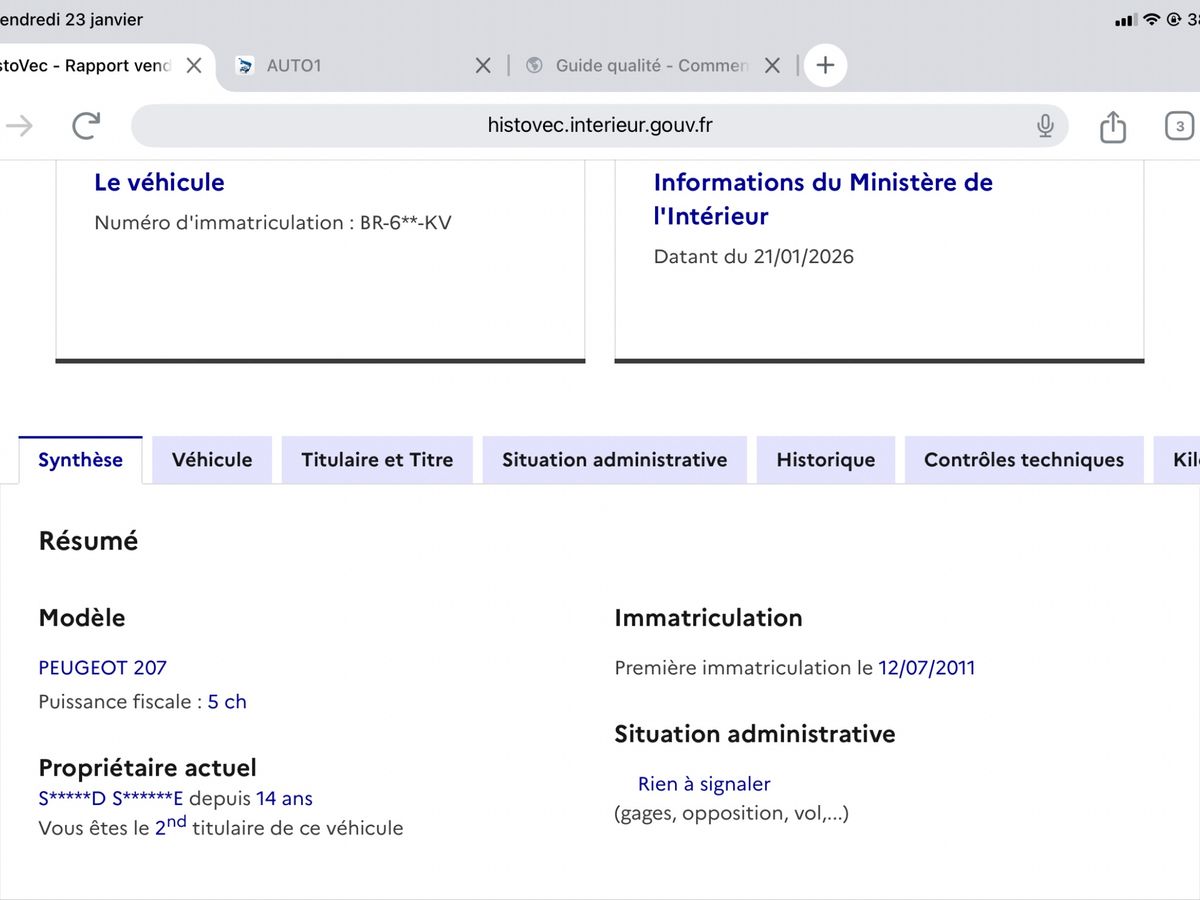Switch to the AUTO1 browser tab

point(350,66)
